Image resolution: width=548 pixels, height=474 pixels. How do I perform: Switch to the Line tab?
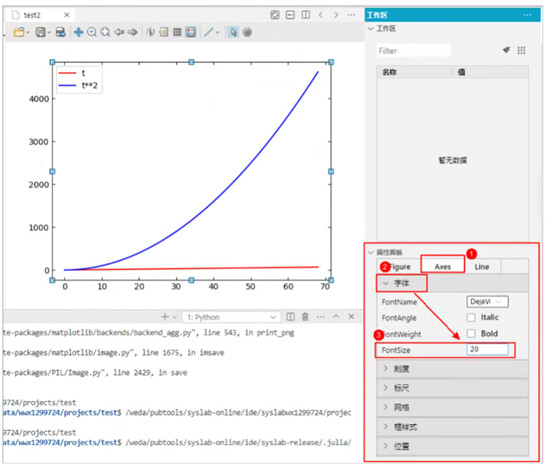pos(482,267)
